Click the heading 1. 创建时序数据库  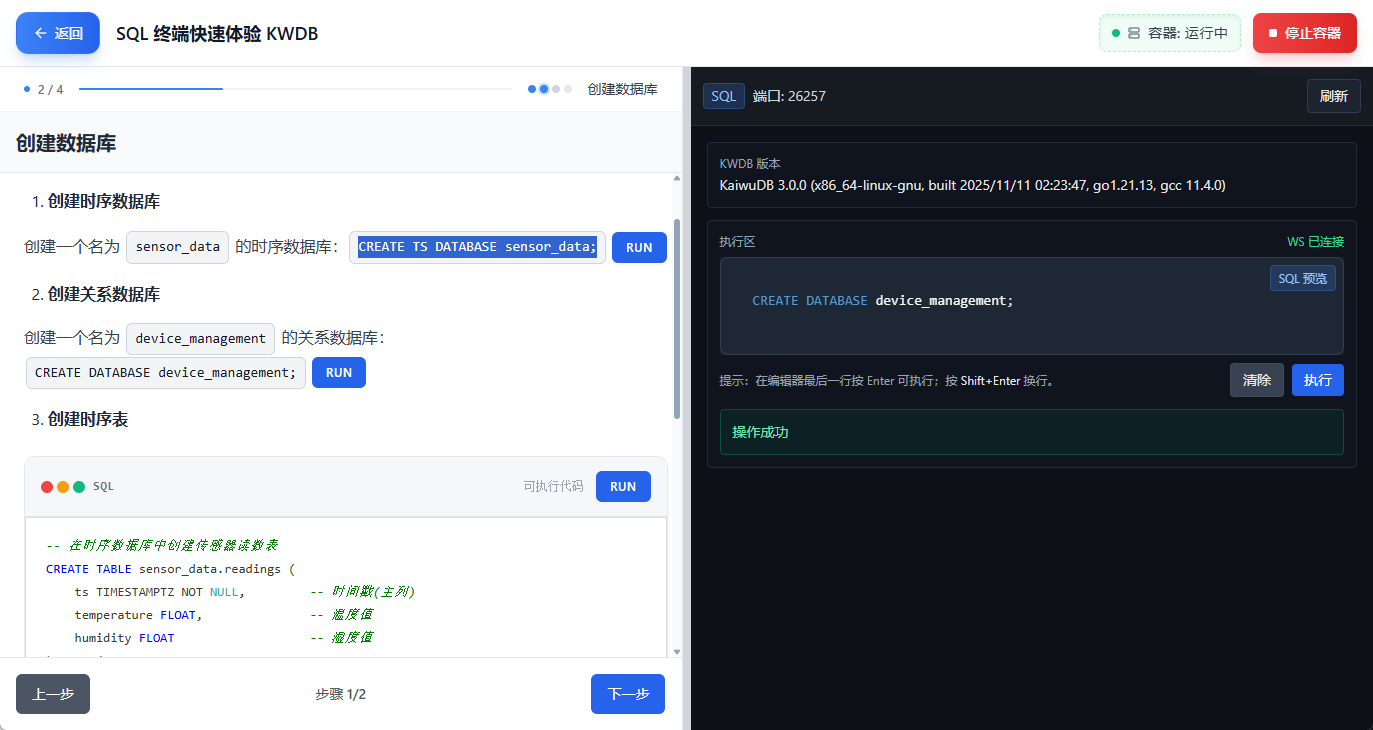click(x=96, y=201)
